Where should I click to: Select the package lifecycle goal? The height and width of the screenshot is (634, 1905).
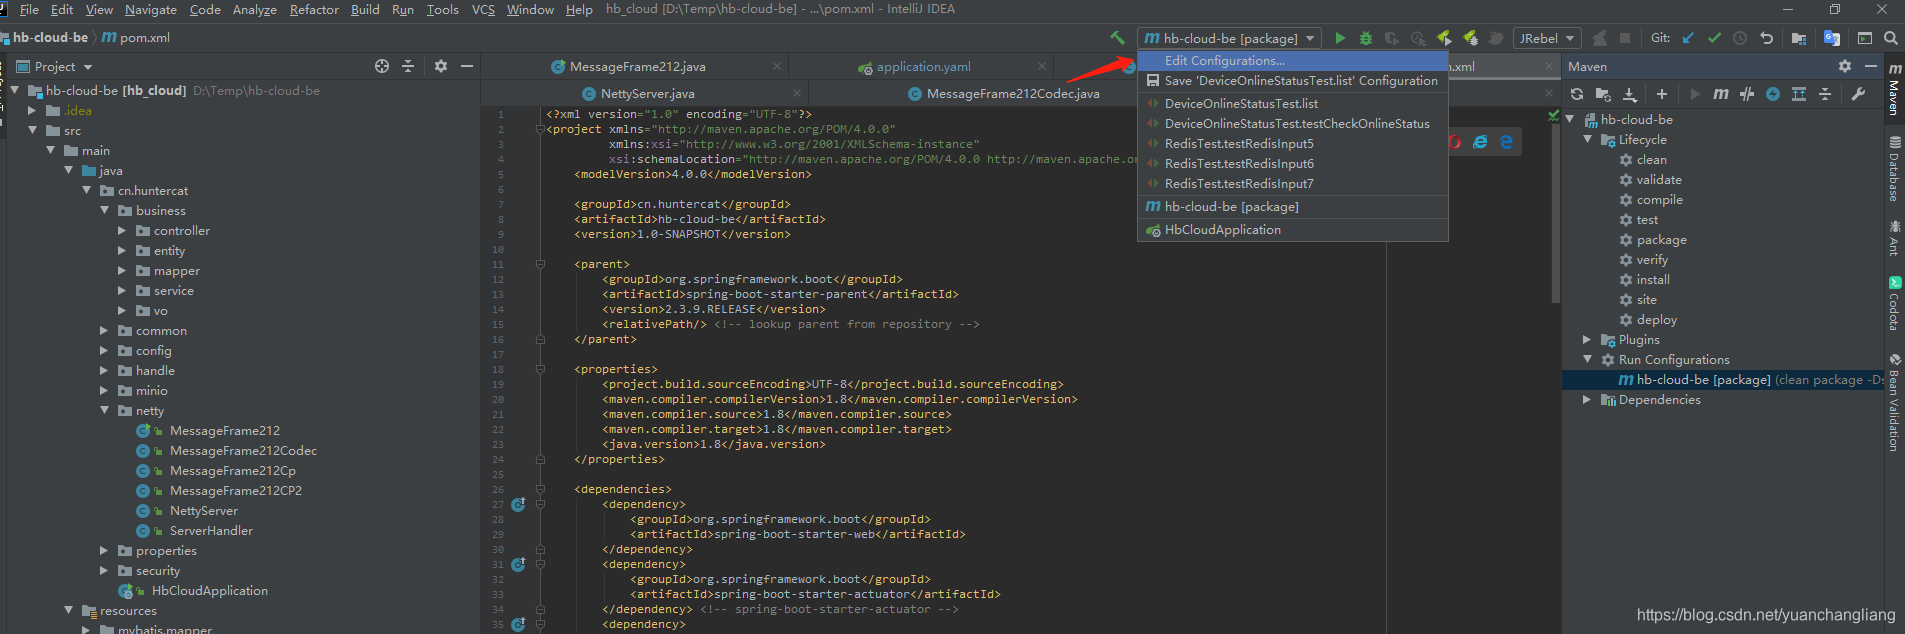coord(1661,240)
